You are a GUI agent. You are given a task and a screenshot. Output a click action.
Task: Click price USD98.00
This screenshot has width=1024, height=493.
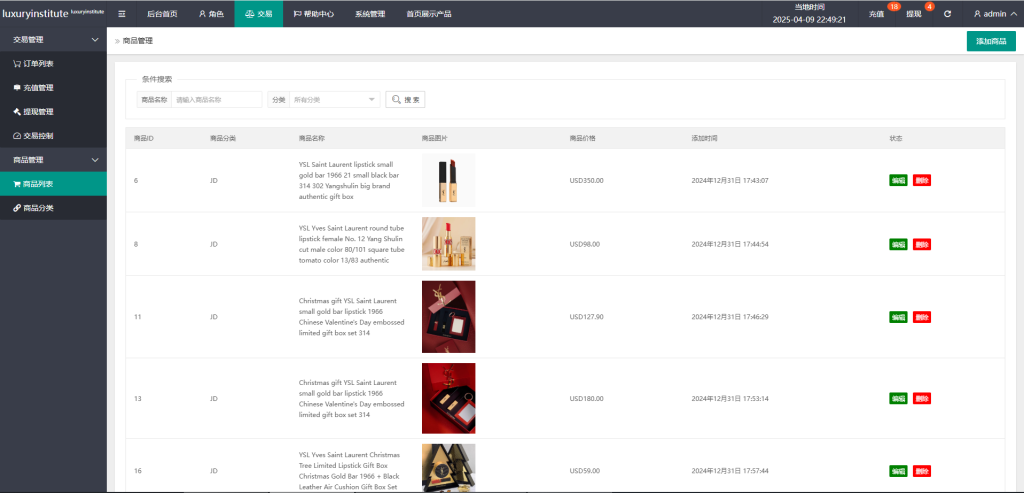(584, 244)
